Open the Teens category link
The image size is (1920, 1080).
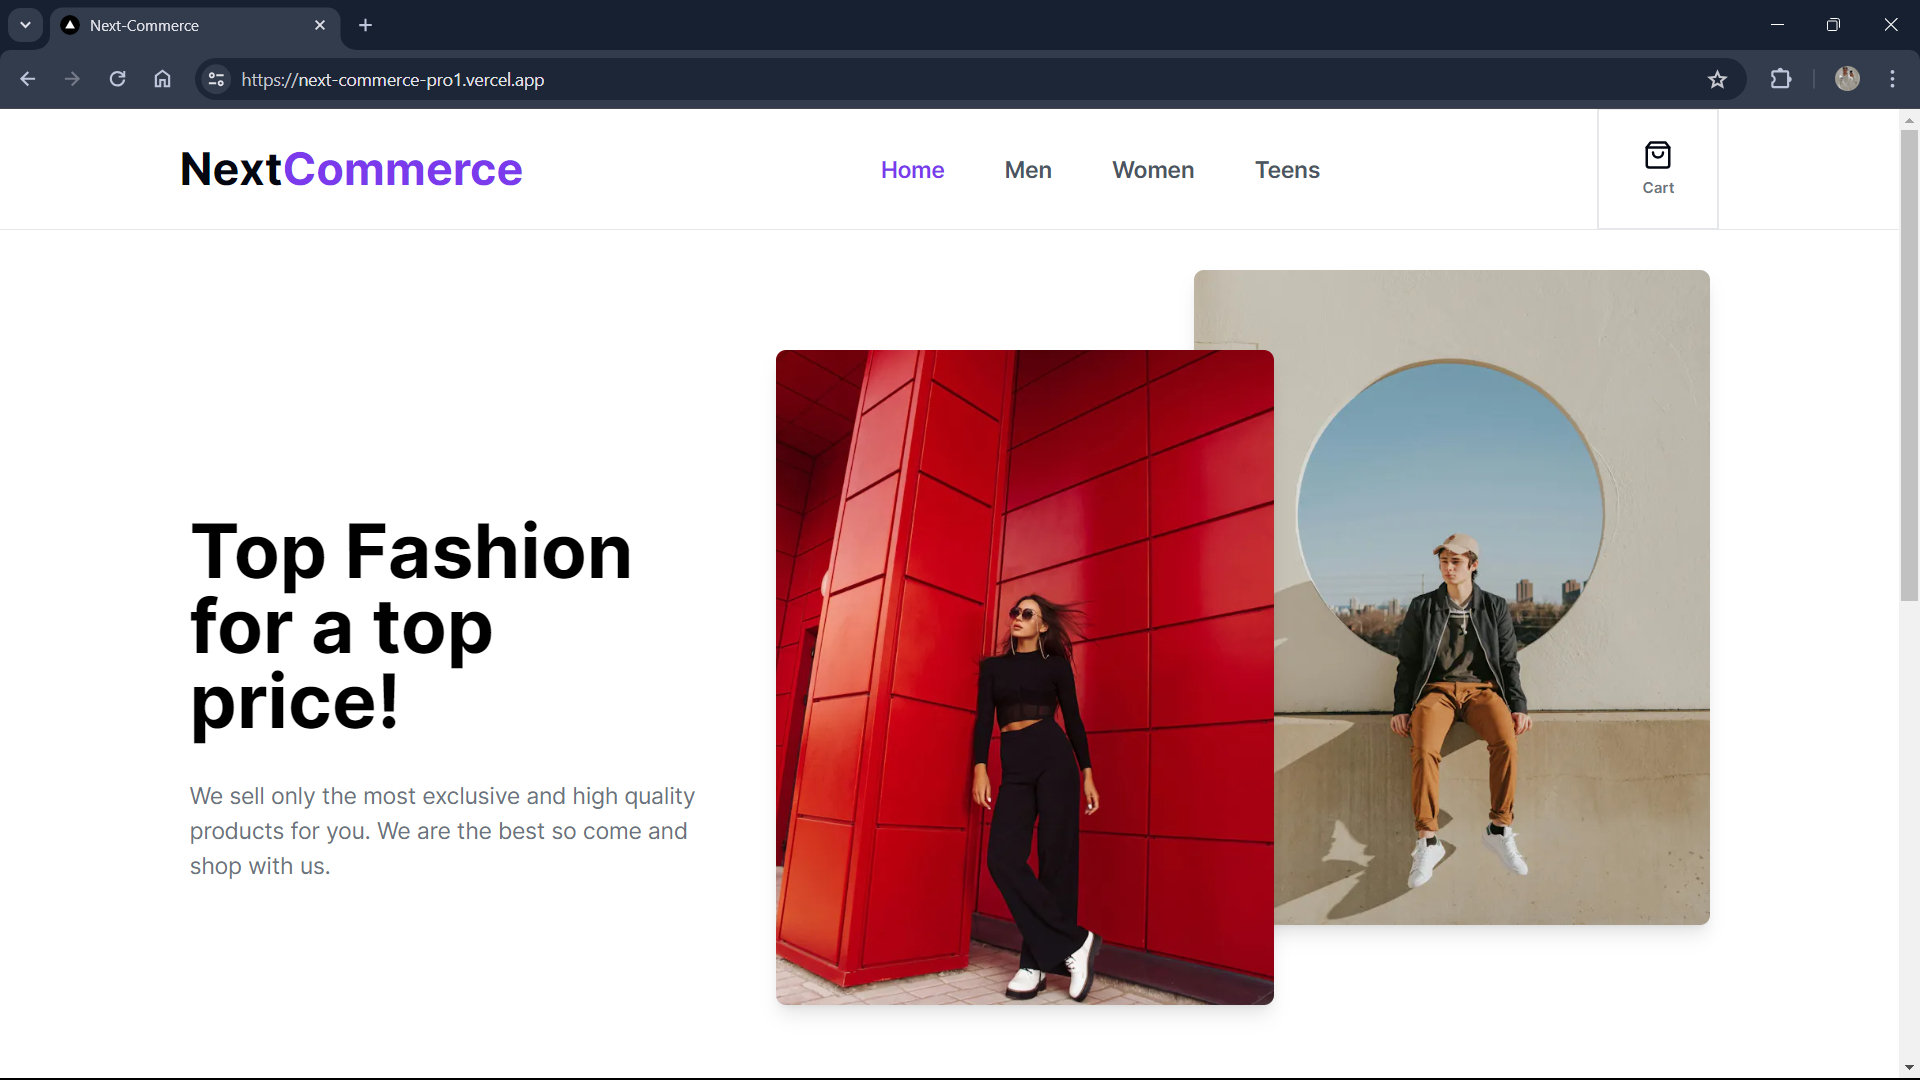[1286, 170]
